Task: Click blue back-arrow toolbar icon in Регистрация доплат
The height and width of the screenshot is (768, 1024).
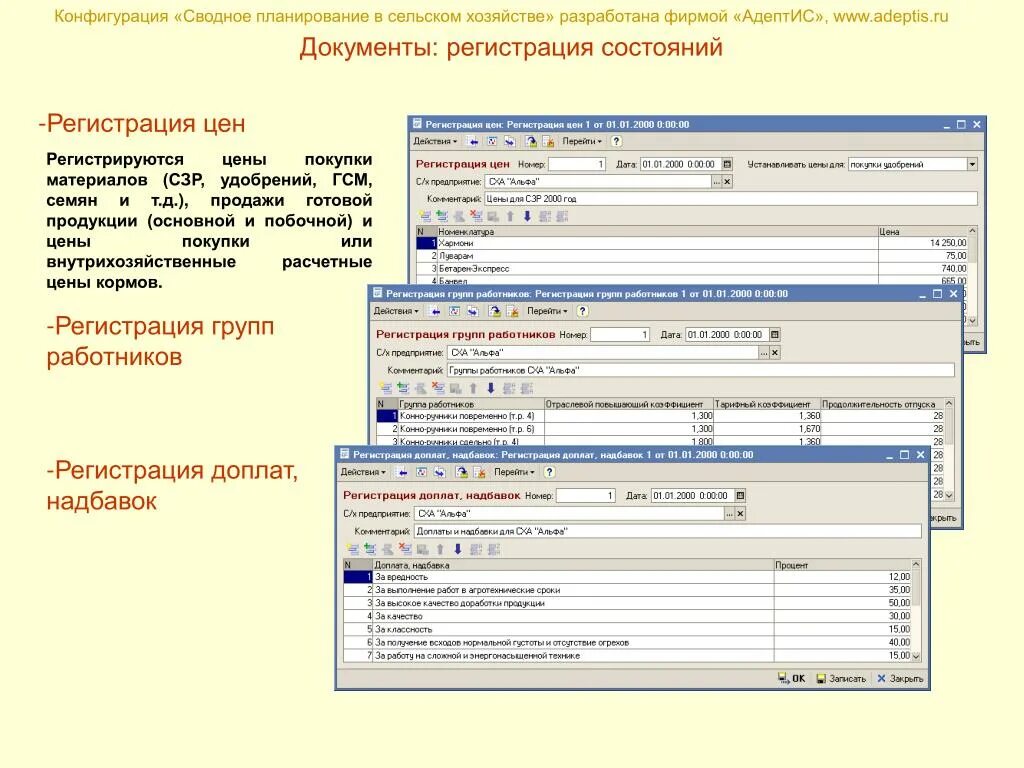Action: click(403, 472)
